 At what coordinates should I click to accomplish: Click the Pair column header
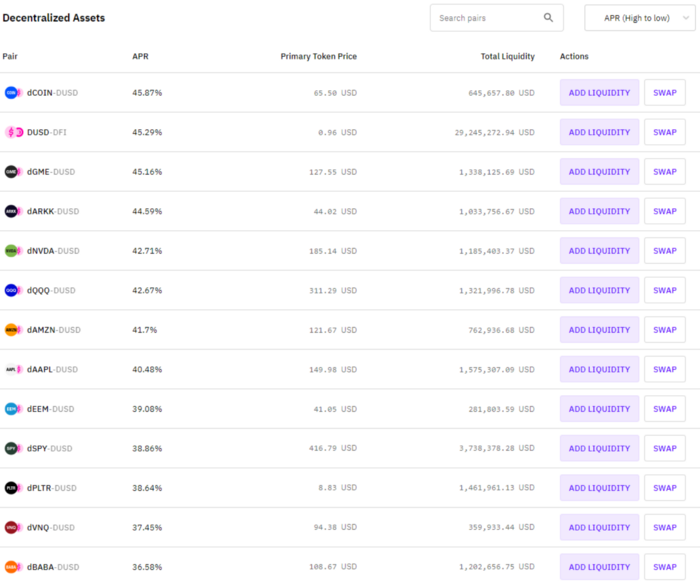[10, 56]
